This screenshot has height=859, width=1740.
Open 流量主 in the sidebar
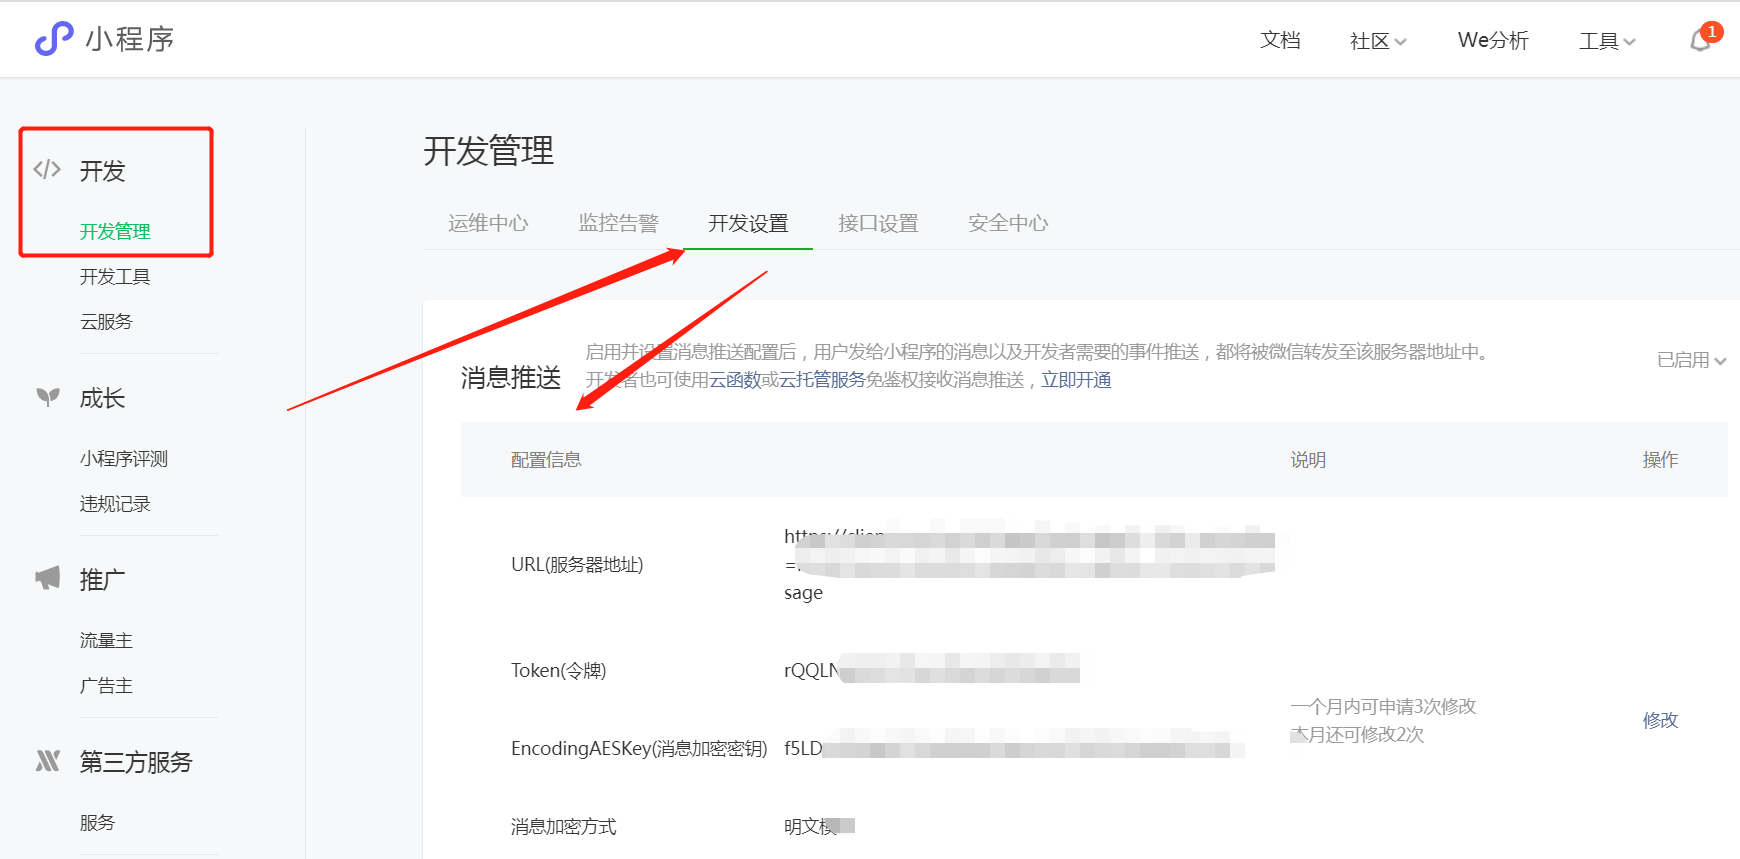106,640
